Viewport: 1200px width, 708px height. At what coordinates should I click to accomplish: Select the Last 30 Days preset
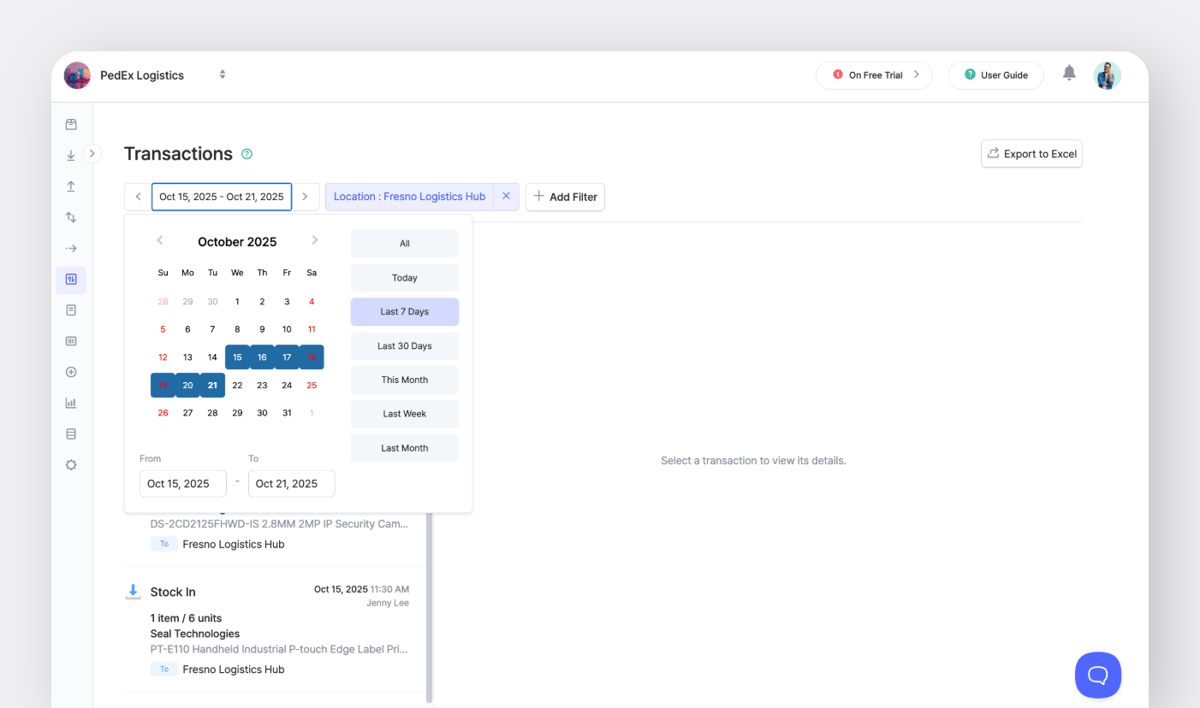404,346
